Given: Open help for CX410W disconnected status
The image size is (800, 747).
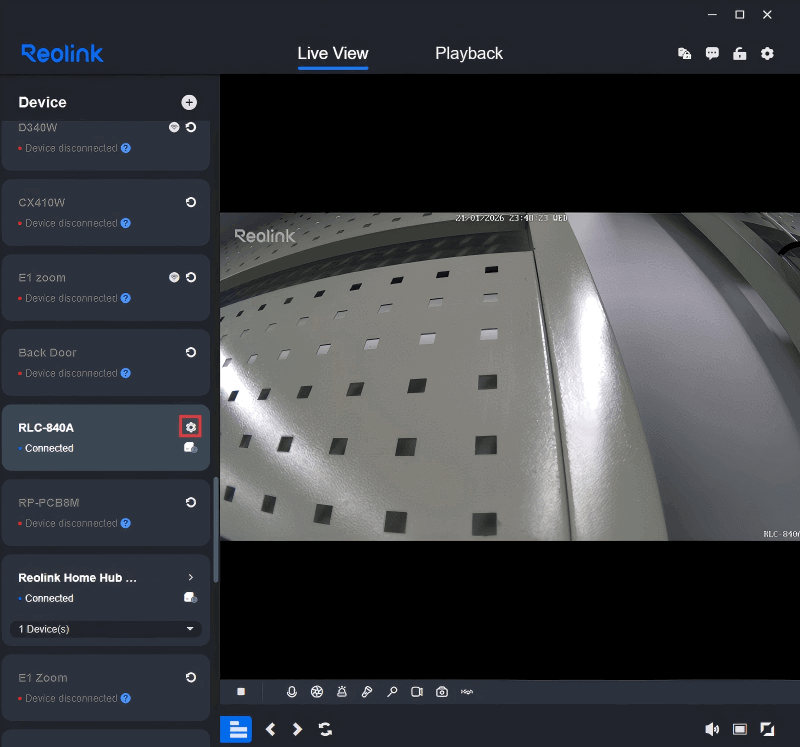Looking at the screenshot, I should pos(126,223).
